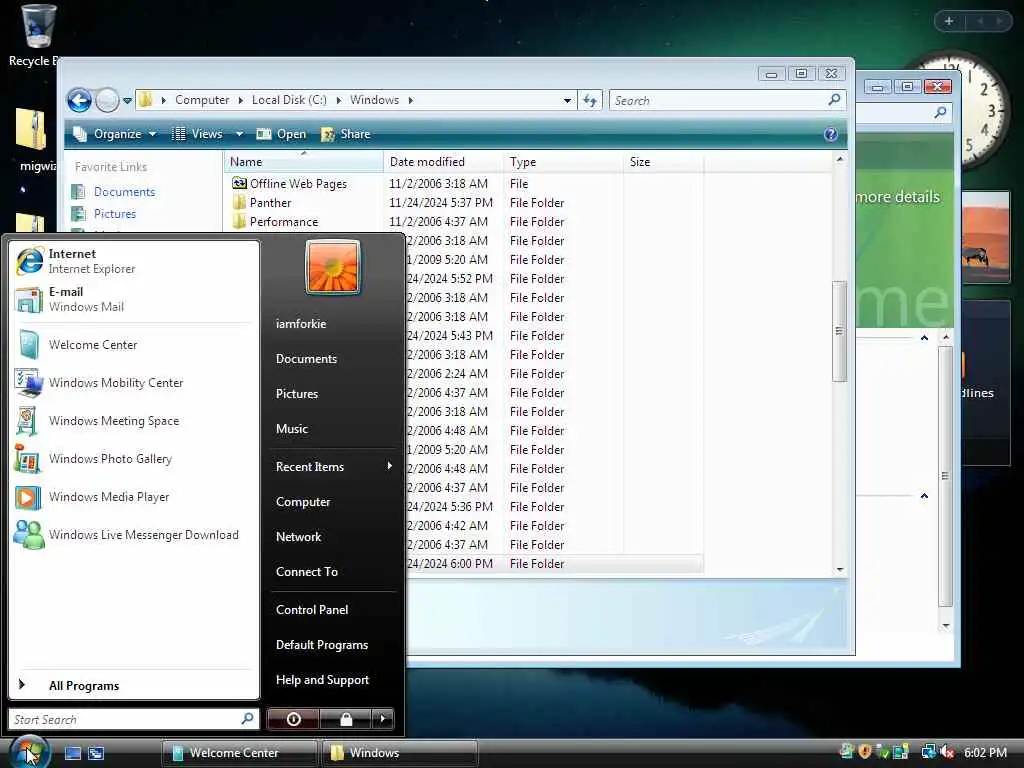This screenshot has width=1024, height=768.
Task: Click the network tray icon
Action: tap(928, 752)
